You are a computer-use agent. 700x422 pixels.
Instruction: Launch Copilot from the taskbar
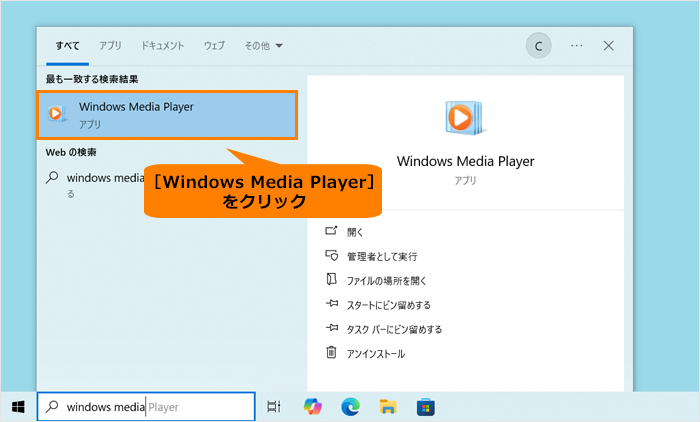point(312,407)
